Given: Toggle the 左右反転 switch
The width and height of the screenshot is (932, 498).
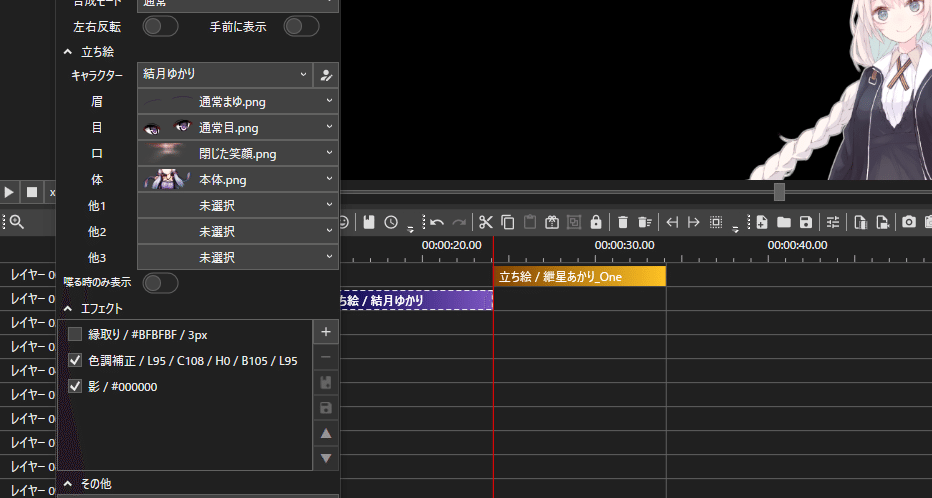Looking at the screenshot, I should tap(160, 26).
